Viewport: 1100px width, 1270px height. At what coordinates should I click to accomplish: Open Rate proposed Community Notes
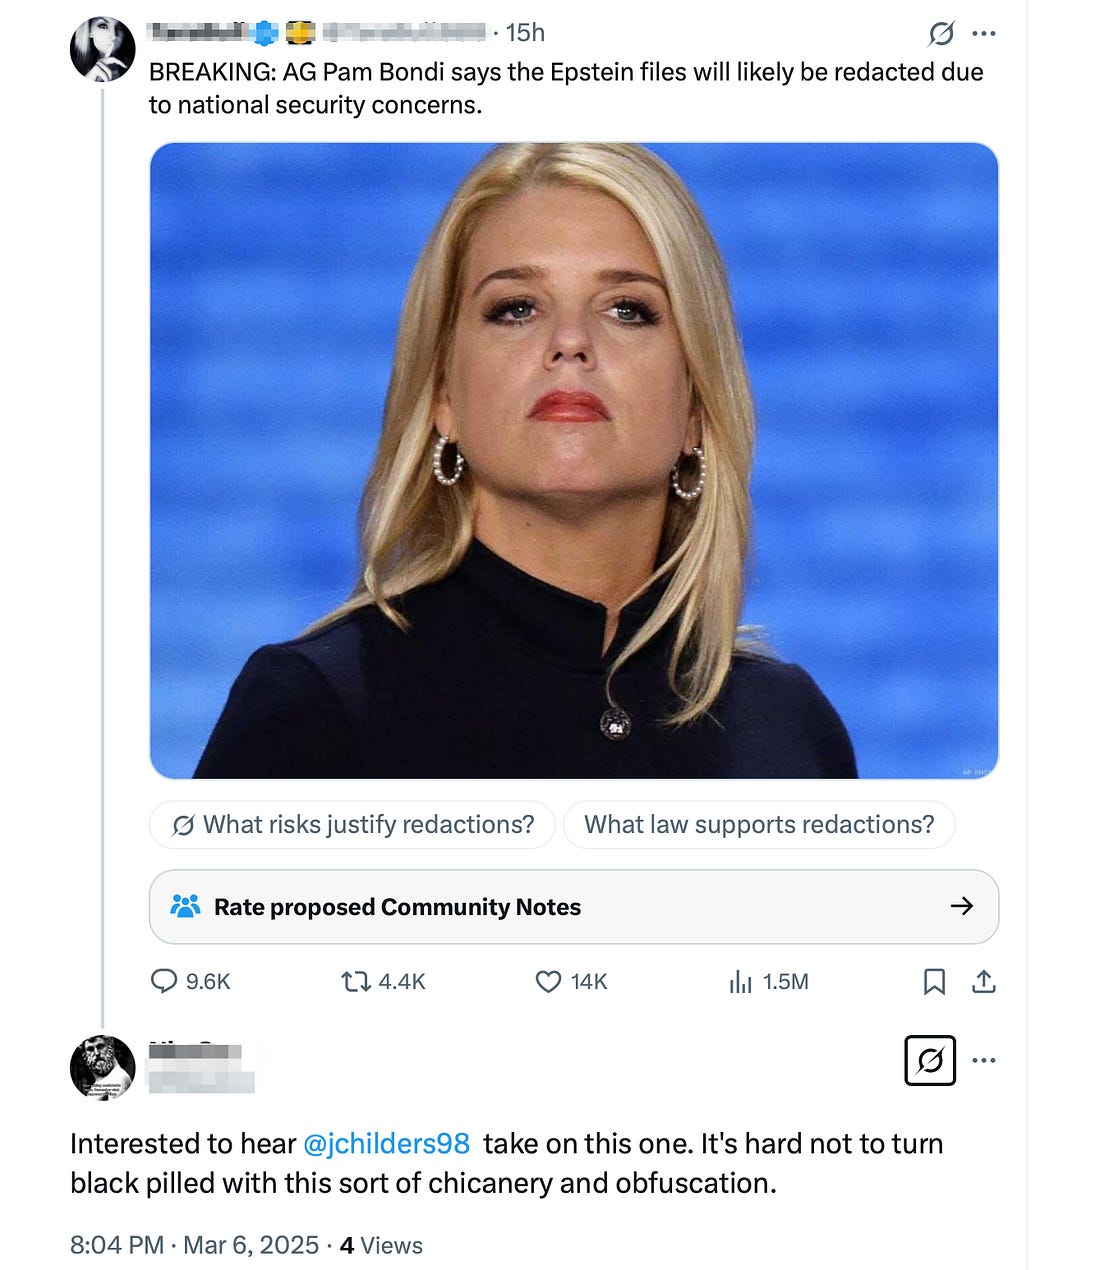coord(397,907)
